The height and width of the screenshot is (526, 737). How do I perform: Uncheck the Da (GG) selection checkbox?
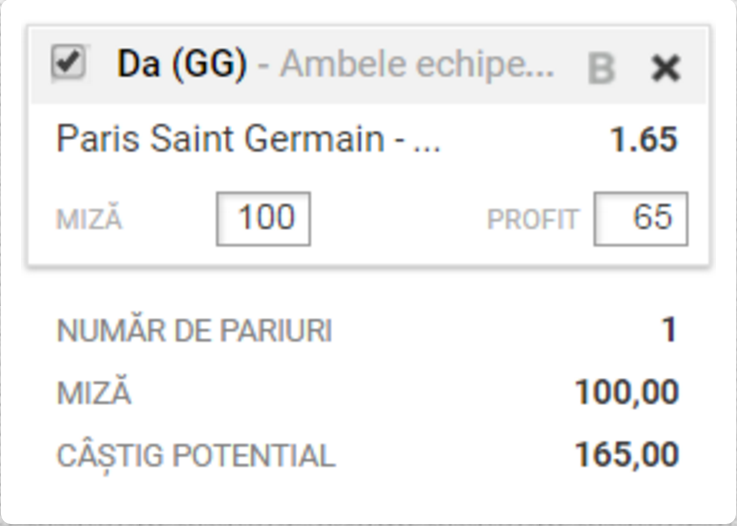pos(69,63)
